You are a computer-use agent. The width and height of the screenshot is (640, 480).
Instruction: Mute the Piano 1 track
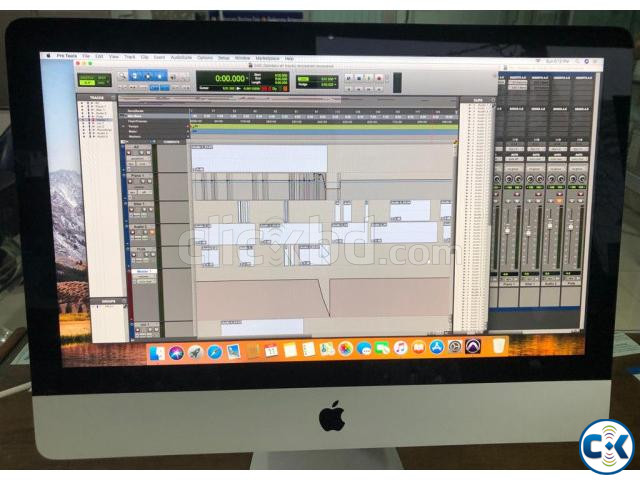150,181
